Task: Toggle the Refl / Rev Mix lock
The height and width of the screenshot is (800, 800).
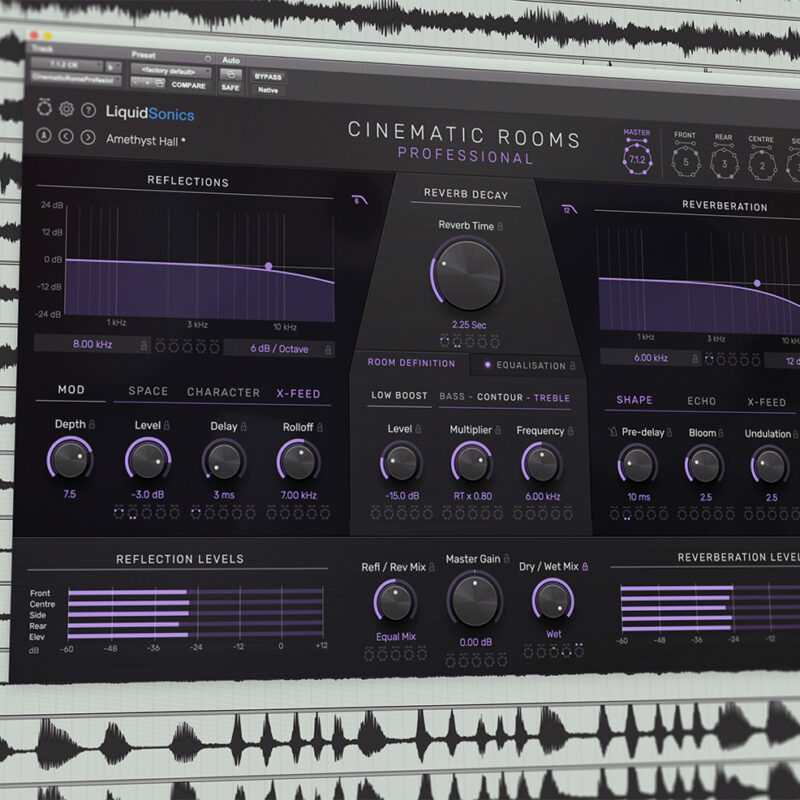Action: pos(432,567)
